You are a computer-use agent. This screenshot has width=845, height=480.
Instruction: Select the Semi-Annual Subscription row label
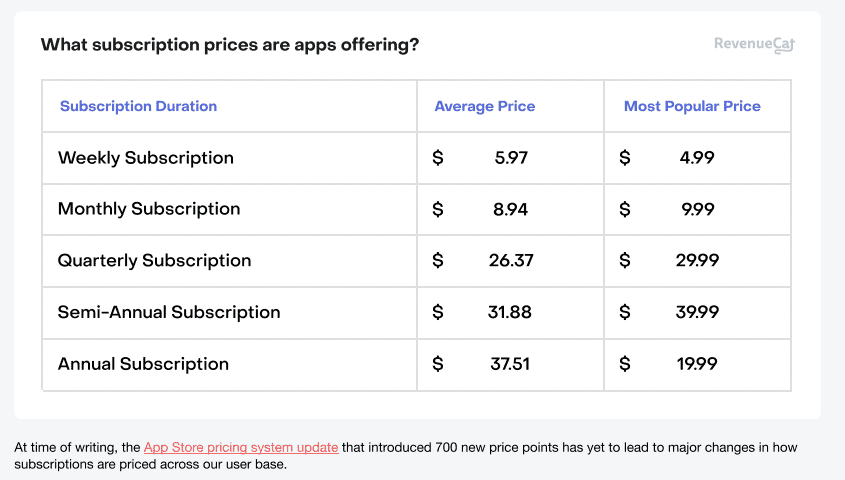169,312
